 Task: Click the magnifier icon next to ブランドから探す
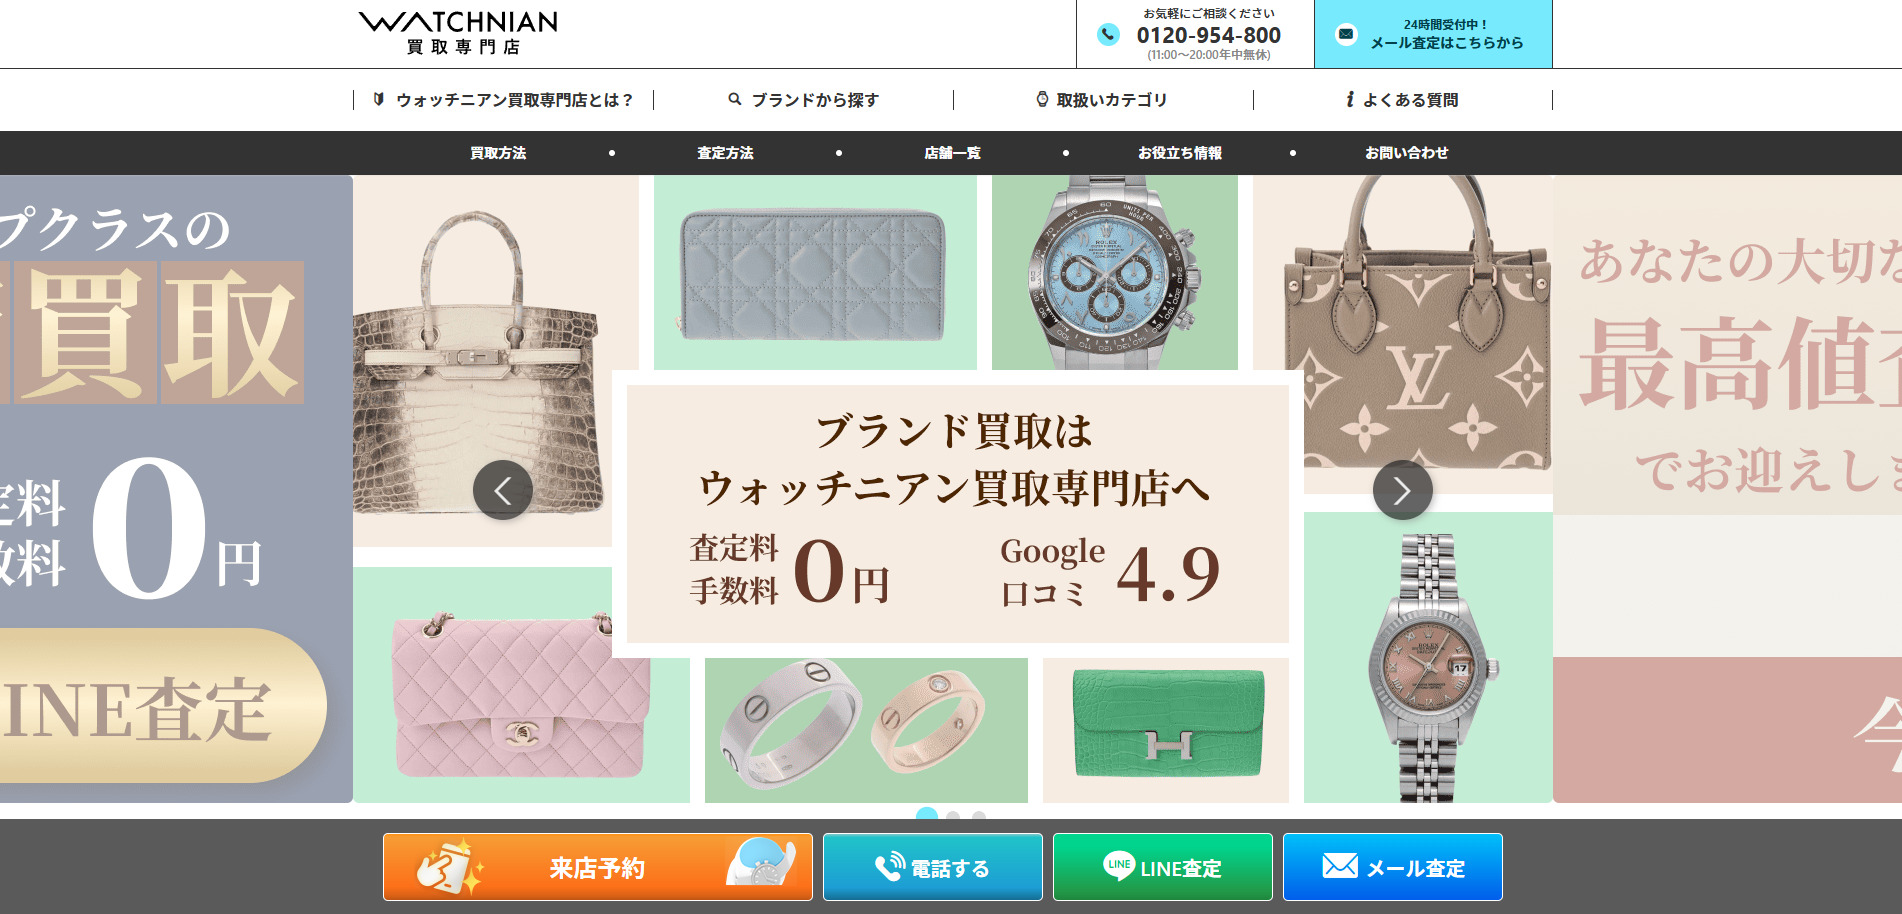click(x=735, y=99)
